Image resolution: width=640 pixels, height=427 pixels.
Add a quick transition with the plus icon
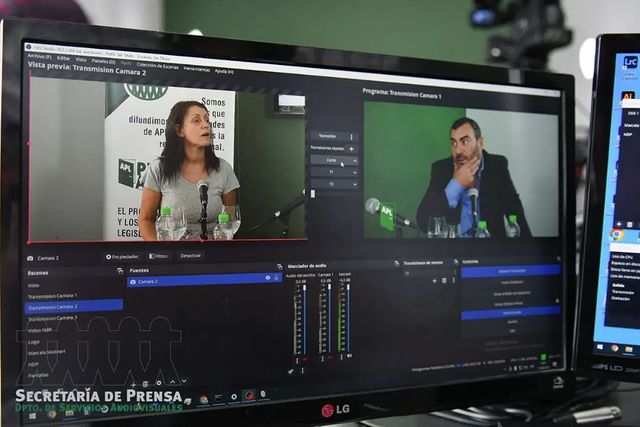coord(351,149)
